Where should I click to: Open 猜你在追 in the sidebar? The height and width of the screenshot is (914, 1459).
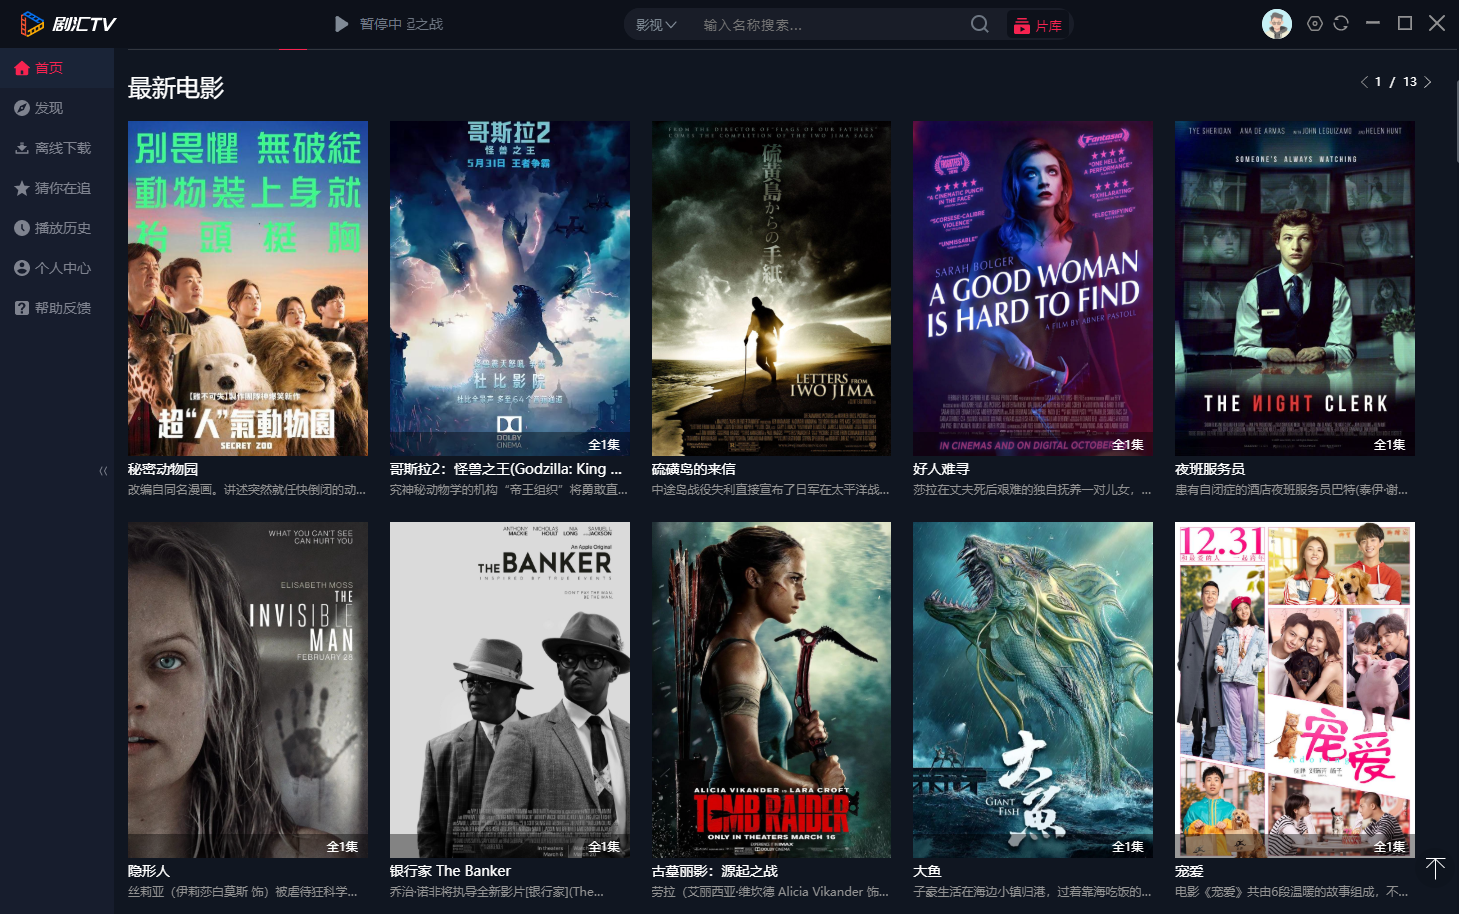click(57, 188)
